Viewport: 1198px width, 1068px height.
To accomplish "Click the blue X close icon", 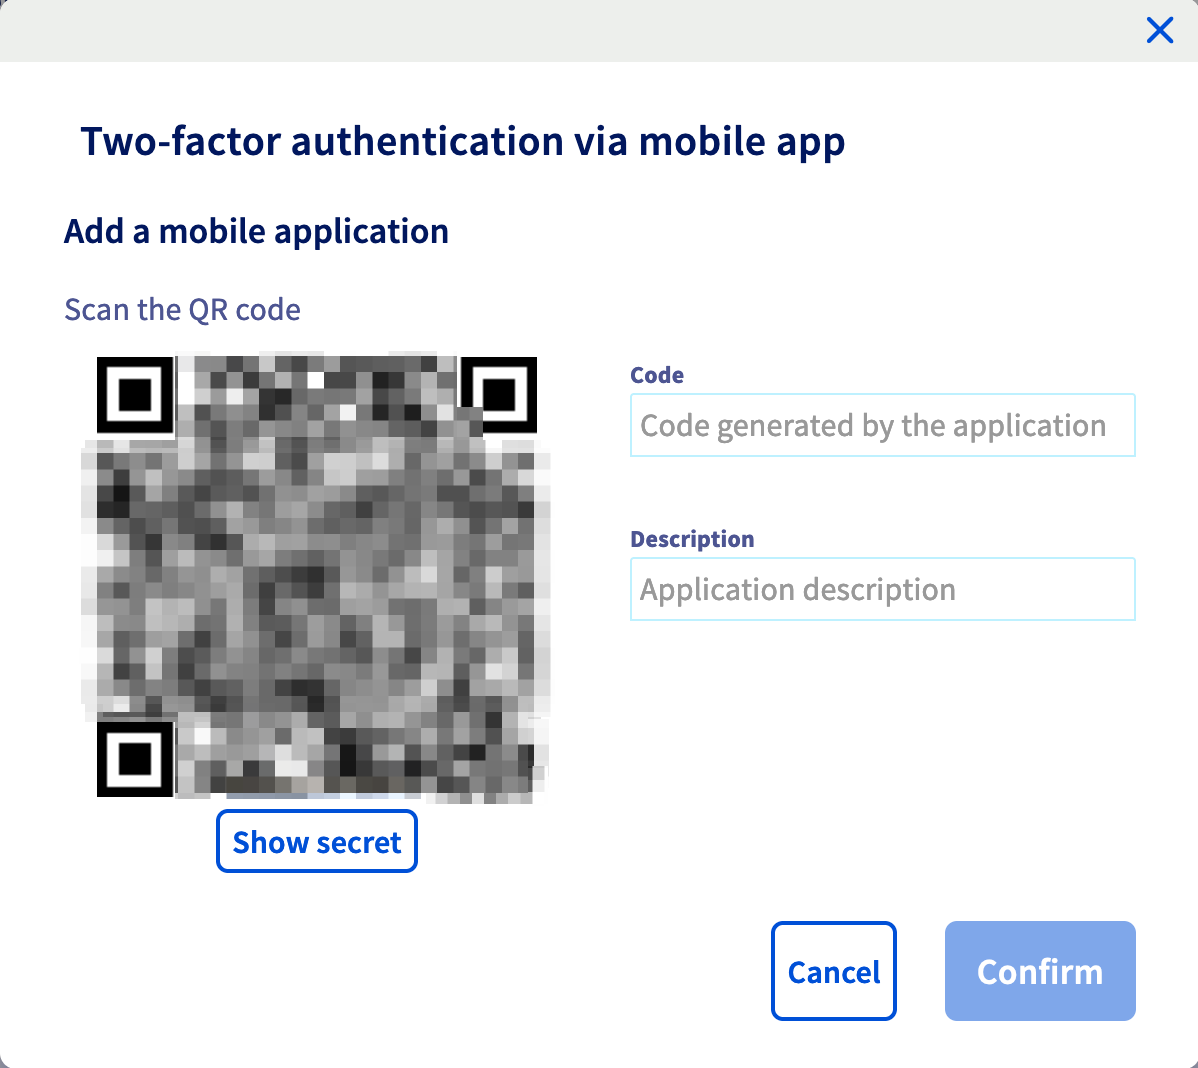I will pos(1159,30).
